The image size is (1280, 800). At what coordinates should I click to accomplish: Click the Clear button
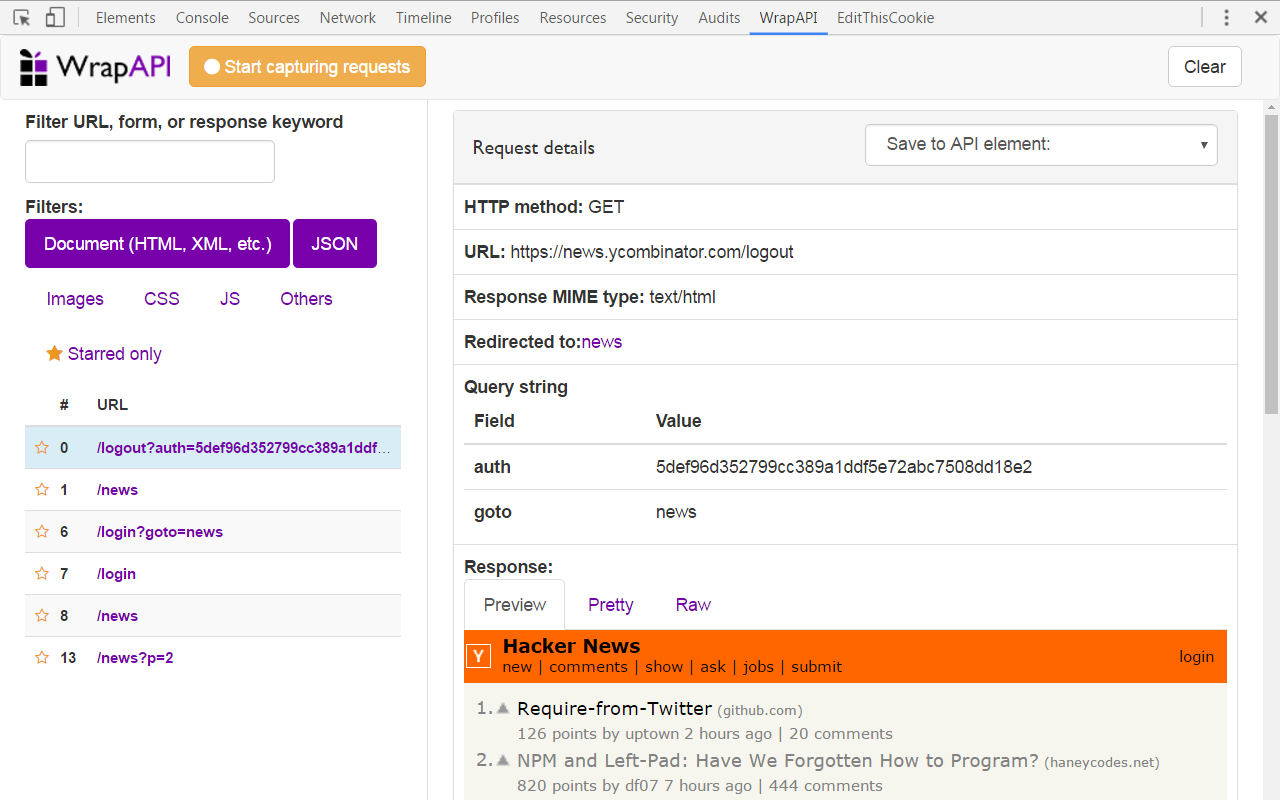pyautogui.click(x=1205, y=67)
